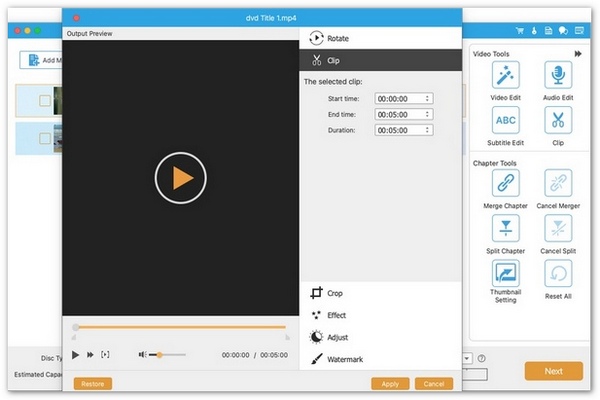Mute audio with the speaker icon
600x400 pixels.
pos(142,355)
